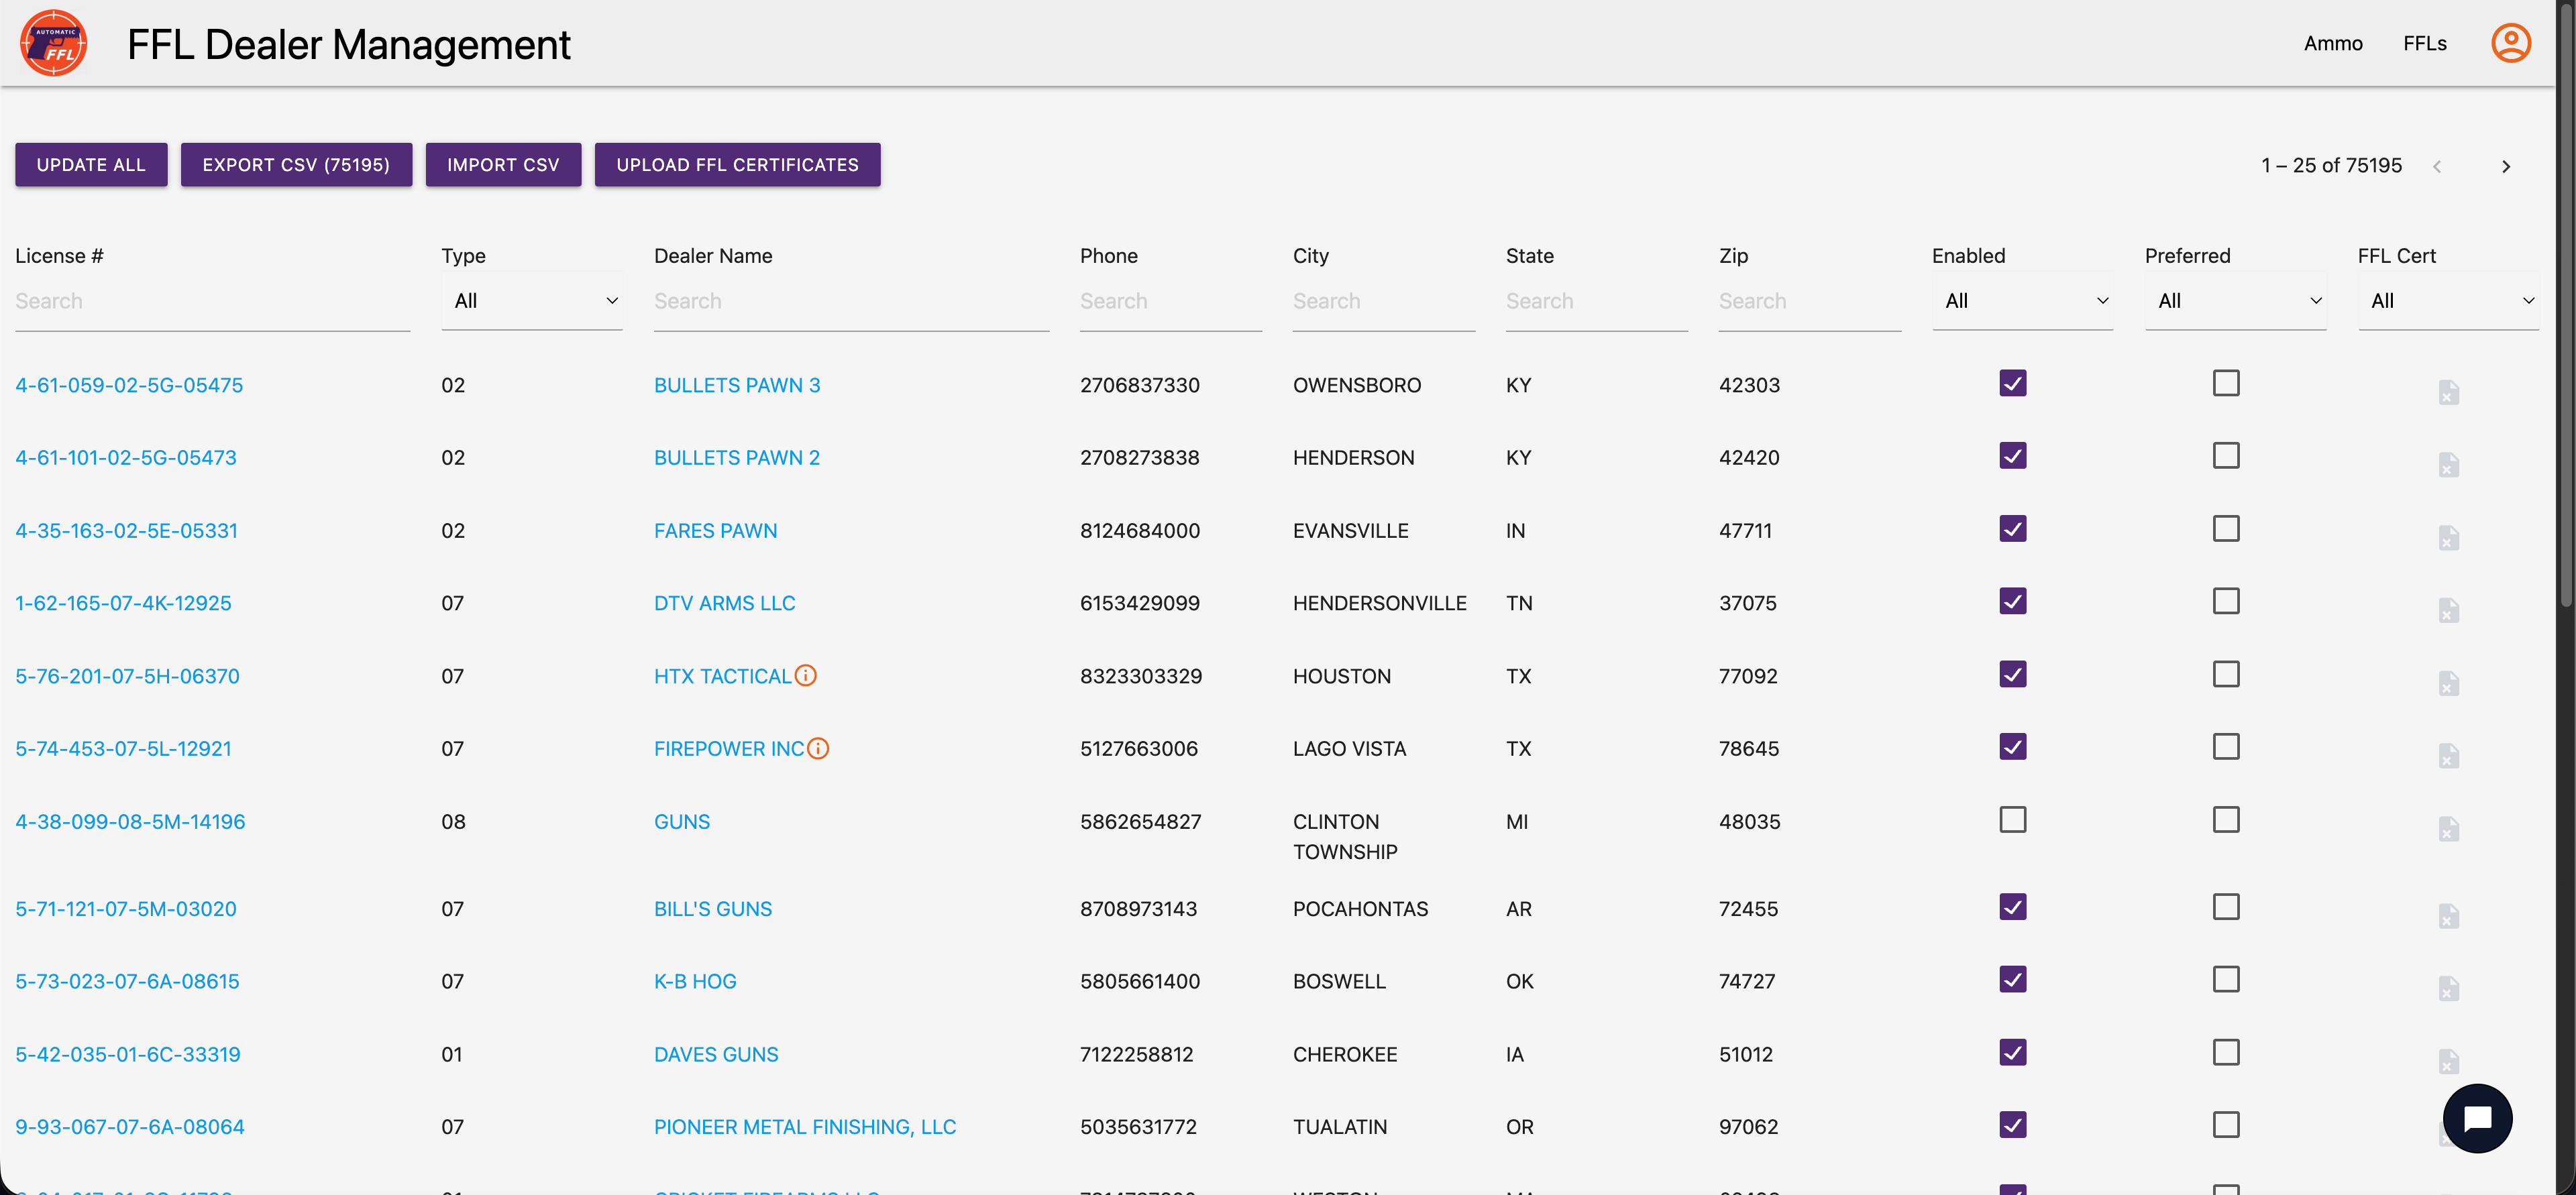Viewport: 2576px width, 1195px height.
Task: Go to the next page of results
Action: (x=2506, y=166)
